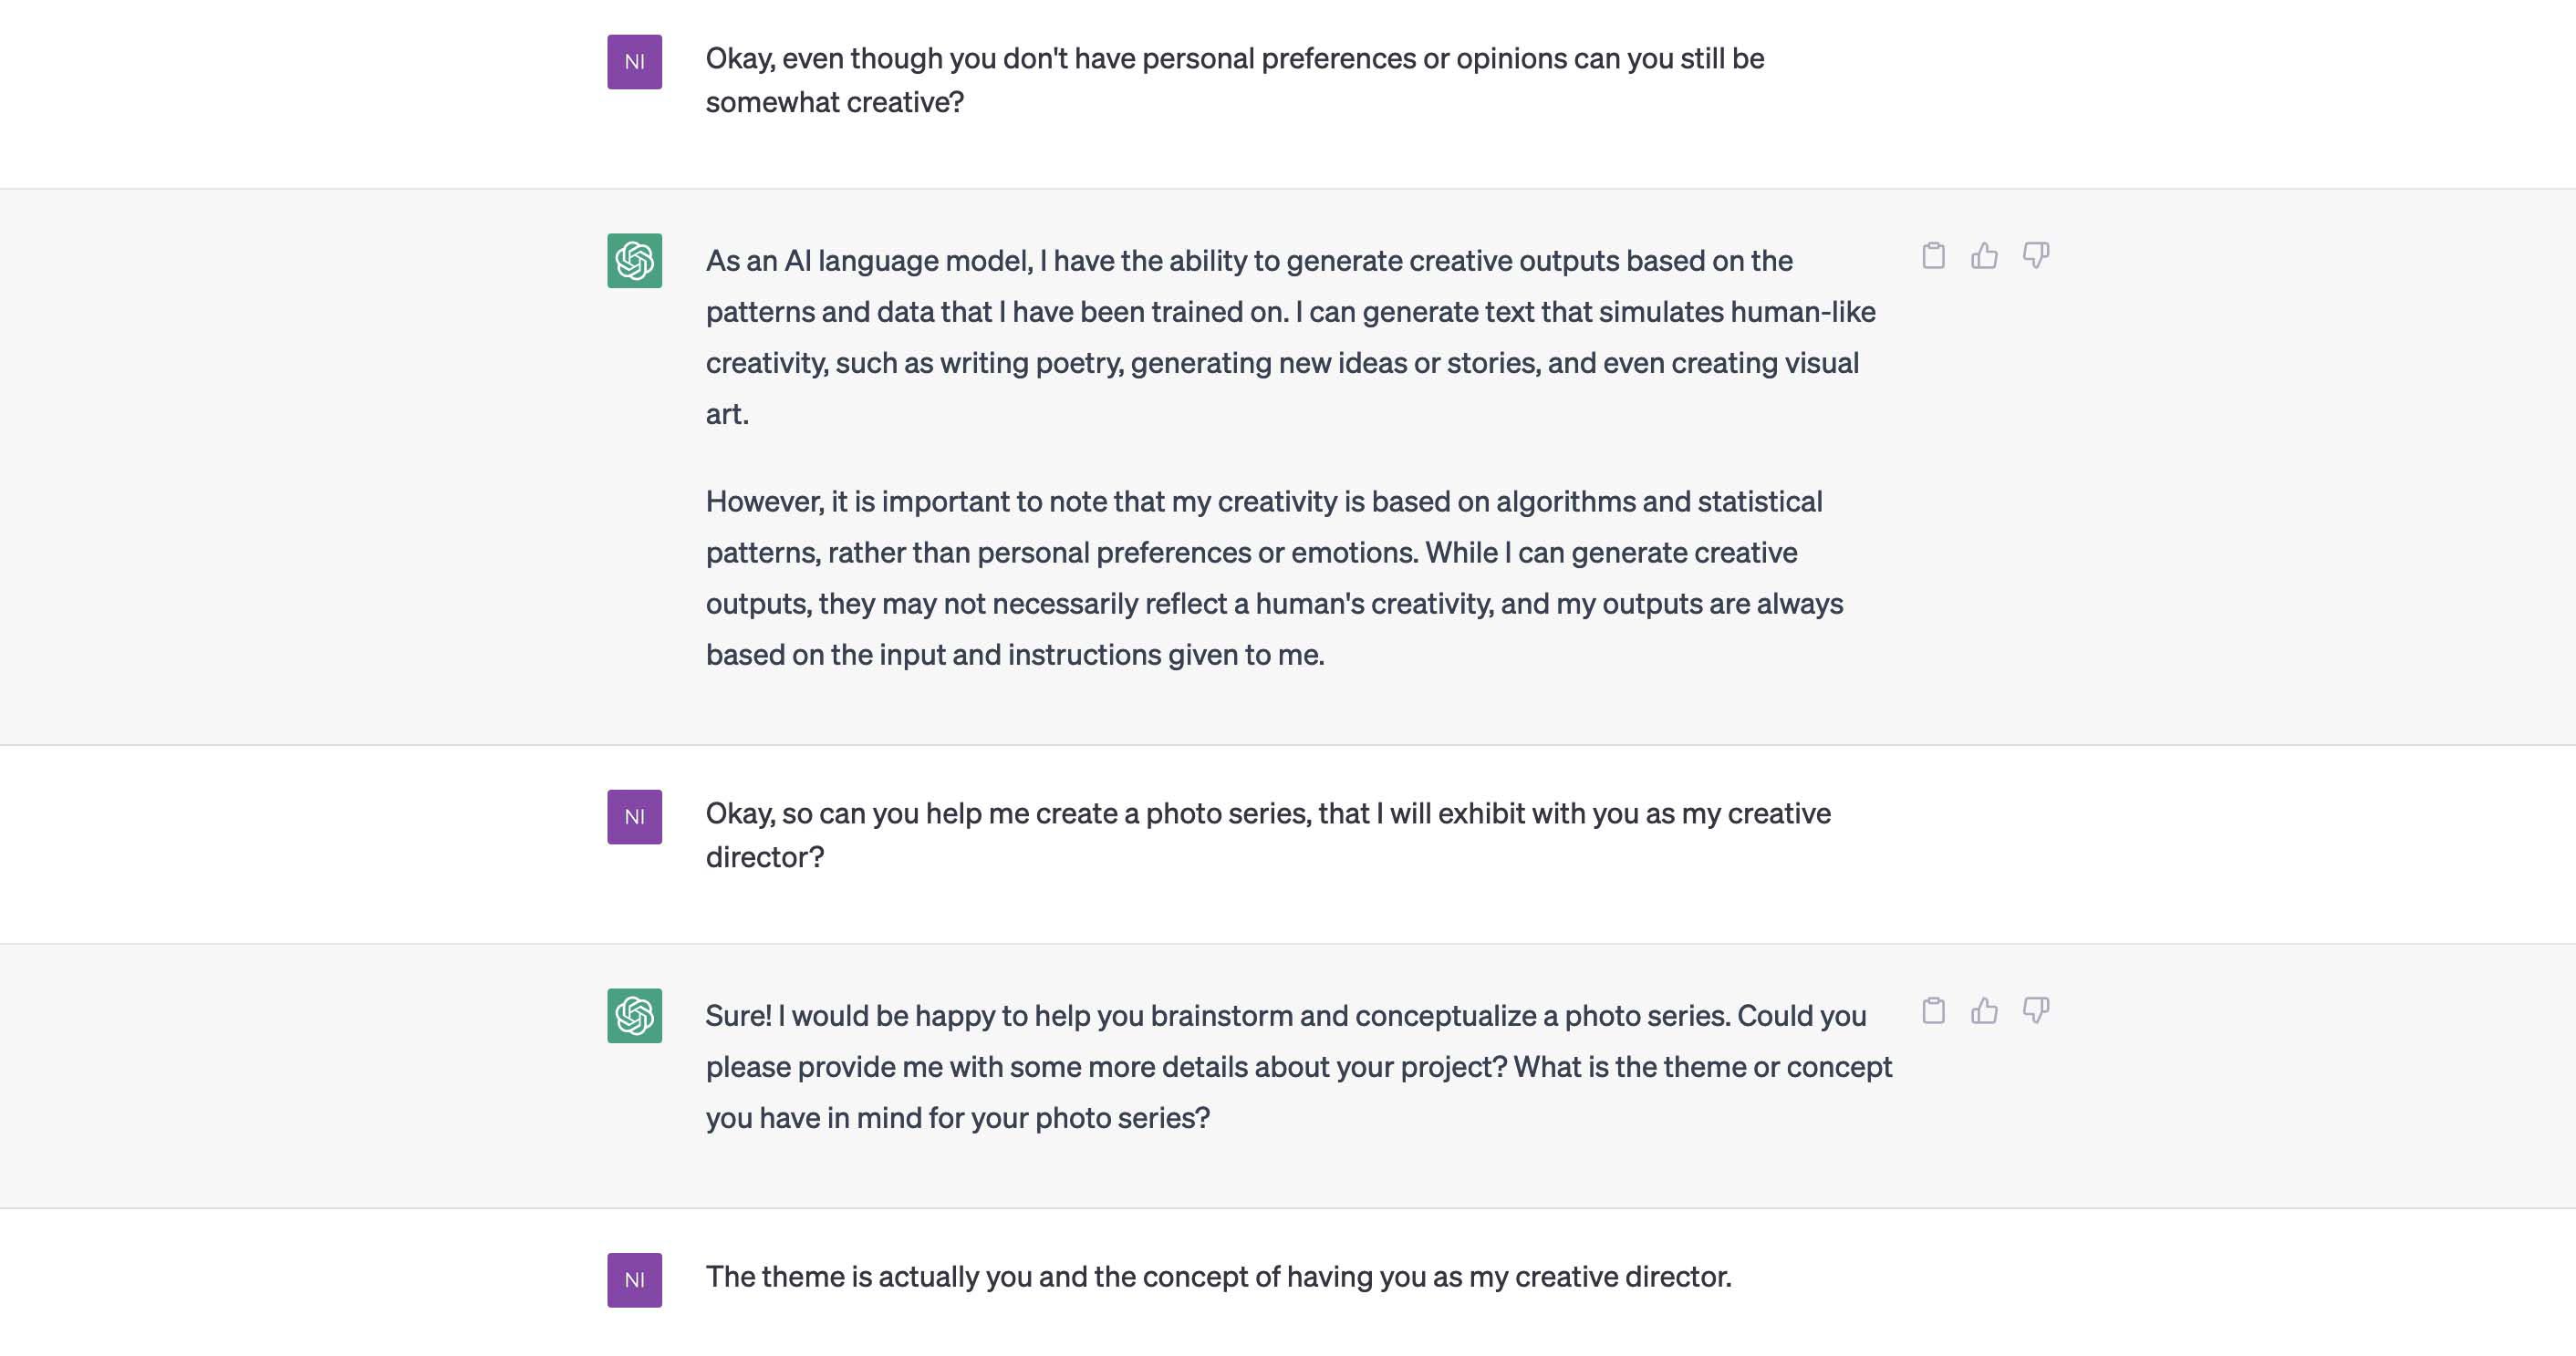This screenshot has height=1356, width=2576.
Task: Click the message 'The theme is actually you'
Action: click(1218, 1277)
